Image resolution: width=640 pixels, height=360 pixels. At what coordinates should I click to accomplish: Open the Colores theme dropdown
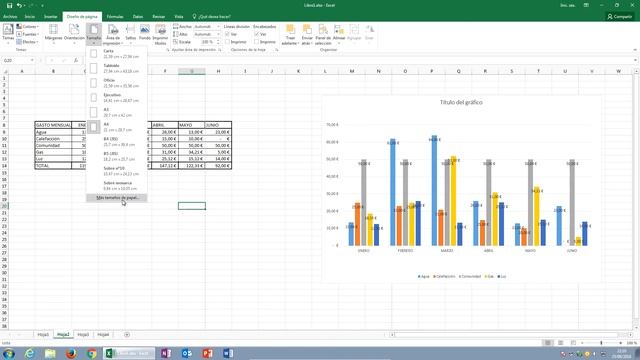tap(28, 27)
